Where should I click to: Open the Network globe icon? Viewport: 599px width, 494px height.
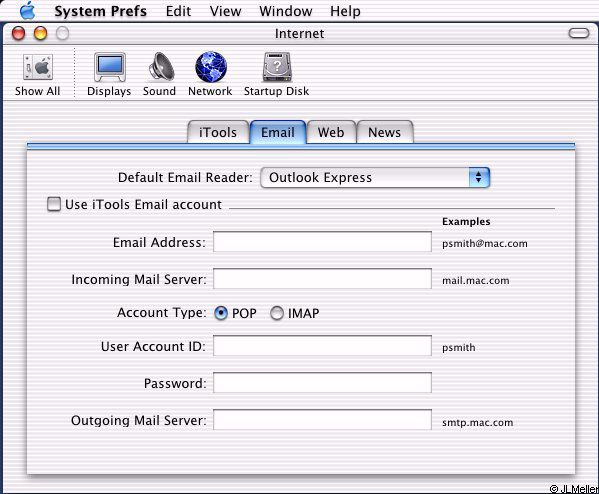tap(211, 67)
